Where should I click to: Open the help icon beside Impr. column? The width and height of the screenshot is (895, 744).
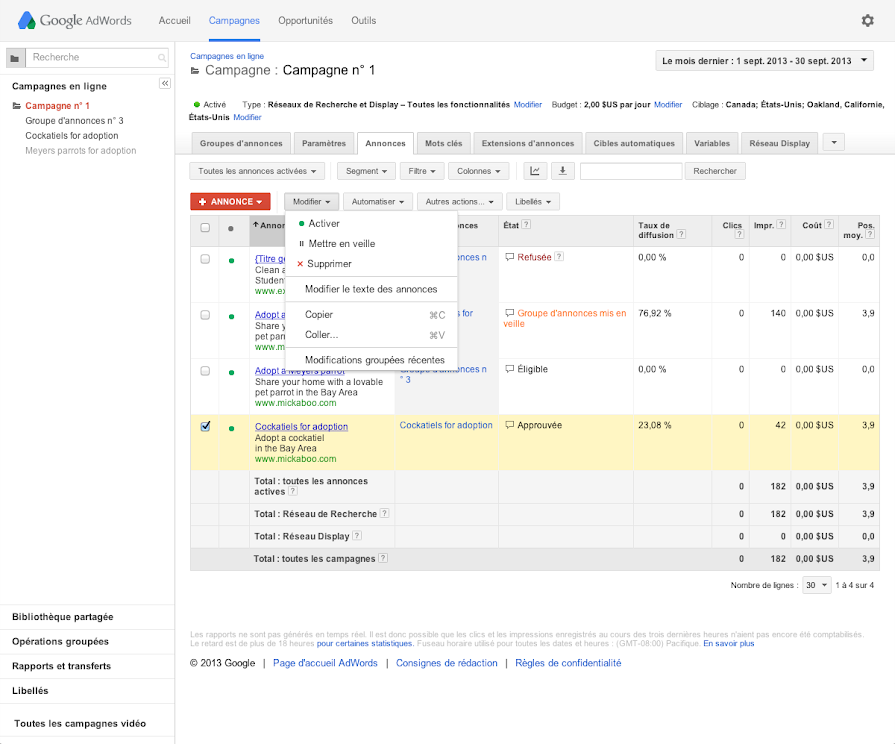(781, 224)
